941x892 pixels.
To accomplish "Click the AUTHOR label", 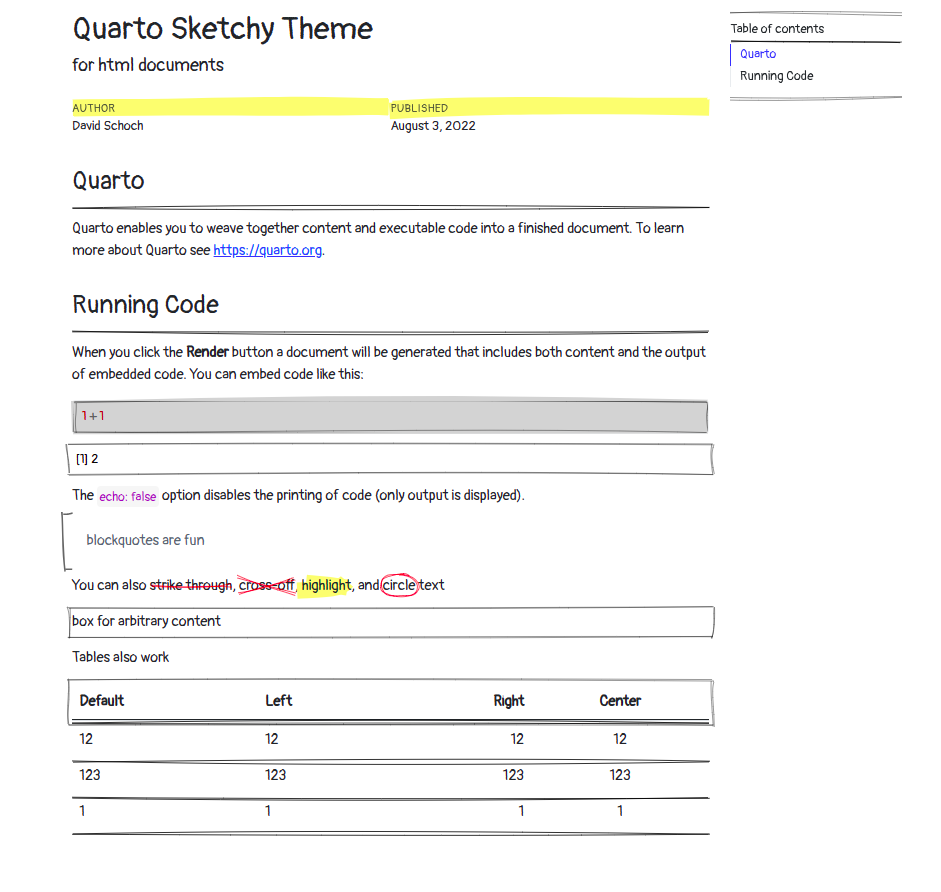I will pos(94,108).
